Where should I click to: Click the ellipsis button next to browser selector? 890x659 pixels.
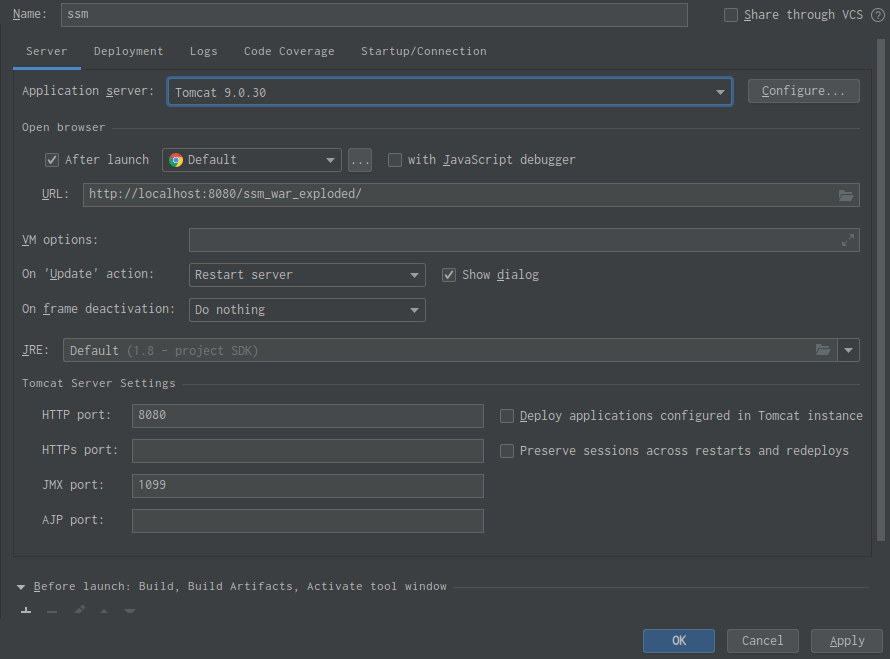[359, 160]
